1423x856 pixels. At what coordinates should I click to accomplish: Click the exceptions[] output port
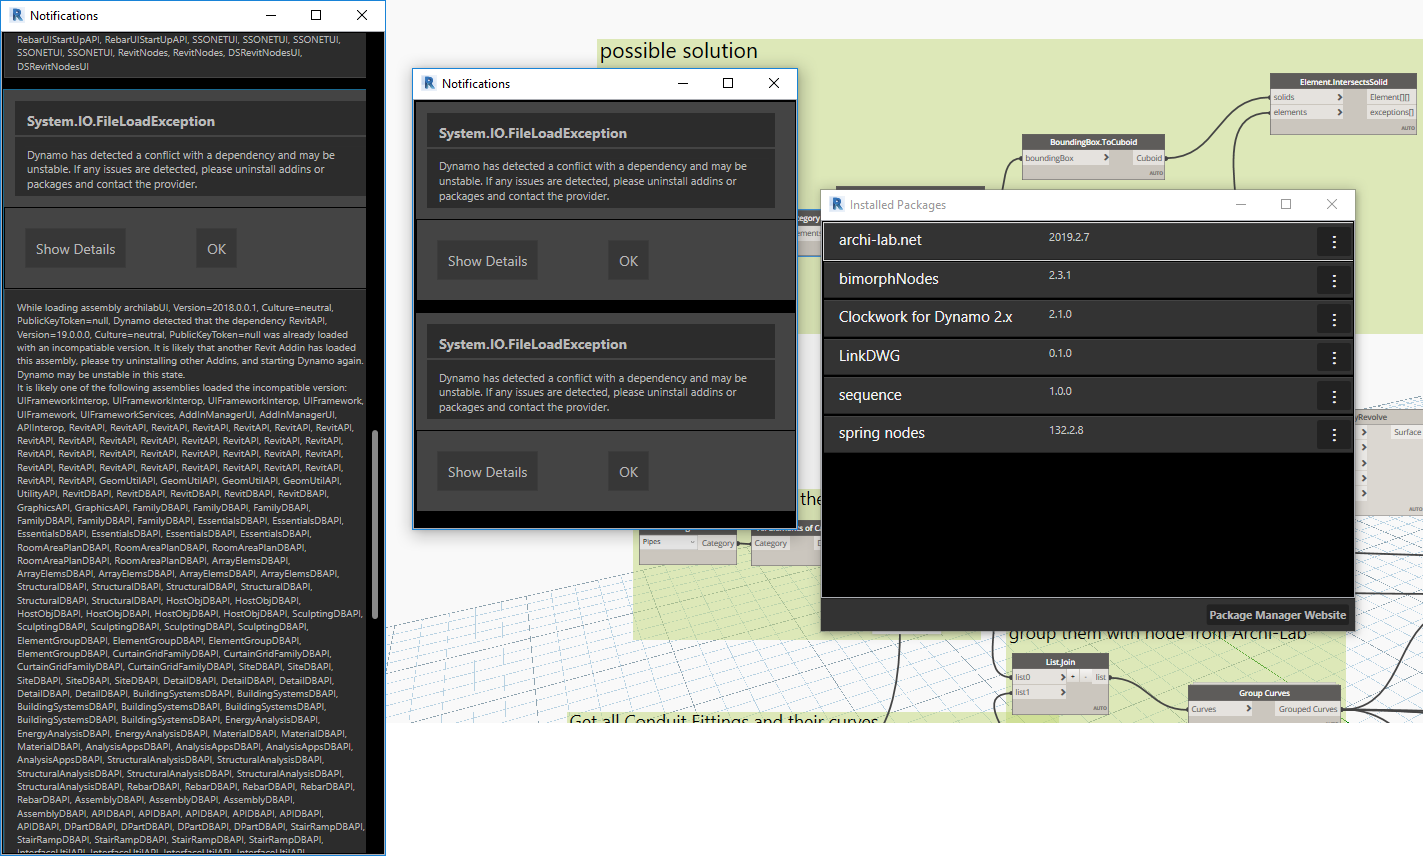tap(1391, 112)
